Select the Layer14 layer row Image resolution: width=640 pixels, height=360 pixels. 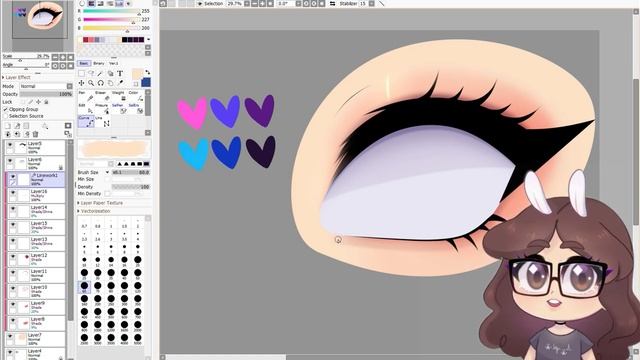coord(36,211)
